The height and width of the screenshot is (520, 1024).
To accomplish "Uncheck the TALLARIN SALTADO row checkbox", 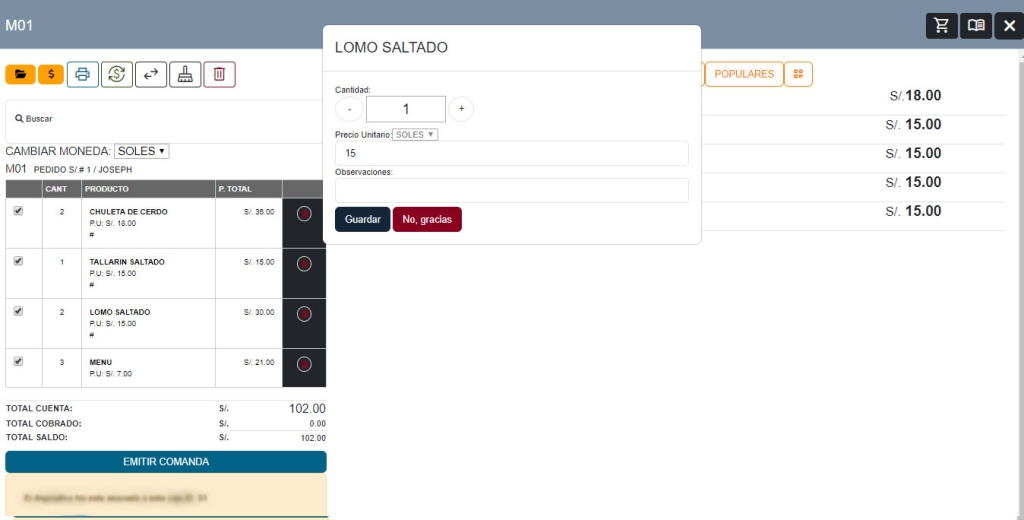I will (x=18, y=261).
